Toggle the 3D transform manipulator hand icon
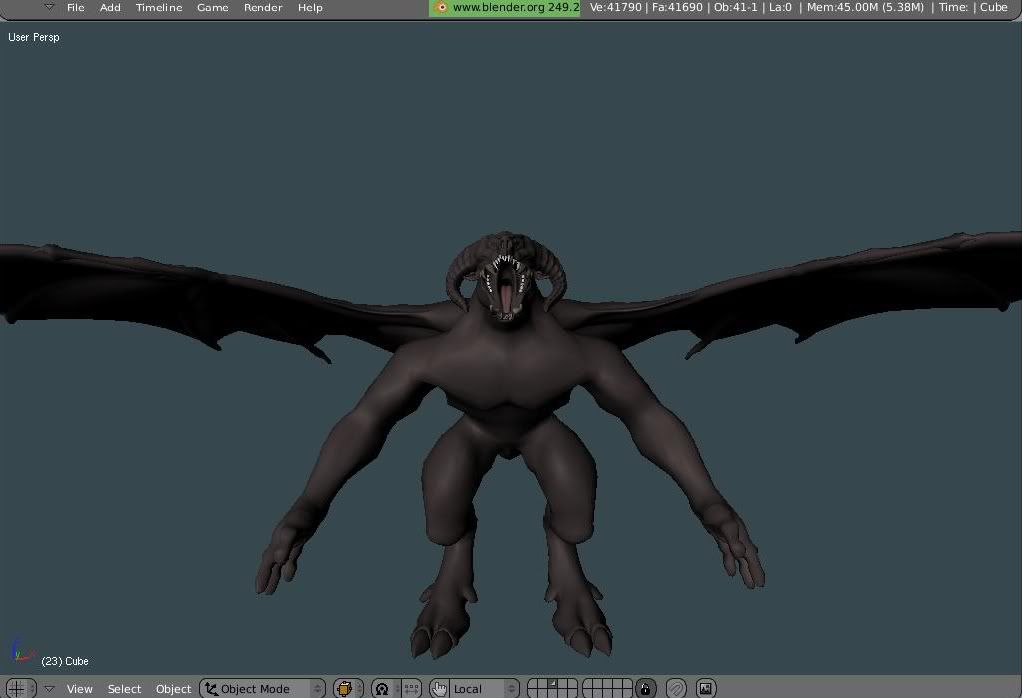Screen dimensions: 1022x698 [x=439, y=688]
